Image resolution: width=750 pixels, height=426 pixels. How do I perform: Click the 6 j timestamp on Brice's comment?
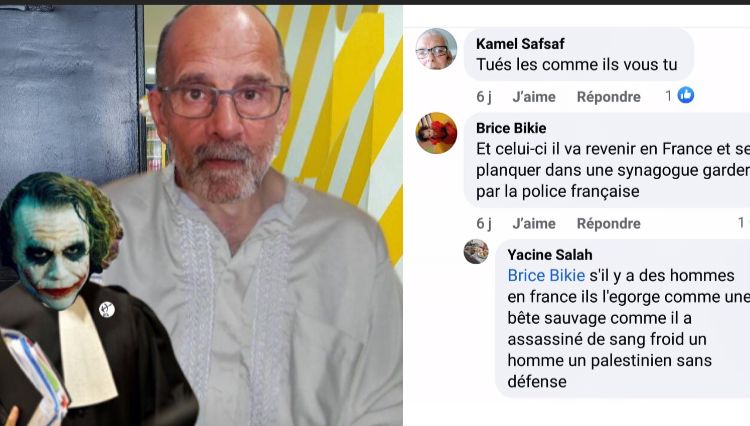[484, 223]
